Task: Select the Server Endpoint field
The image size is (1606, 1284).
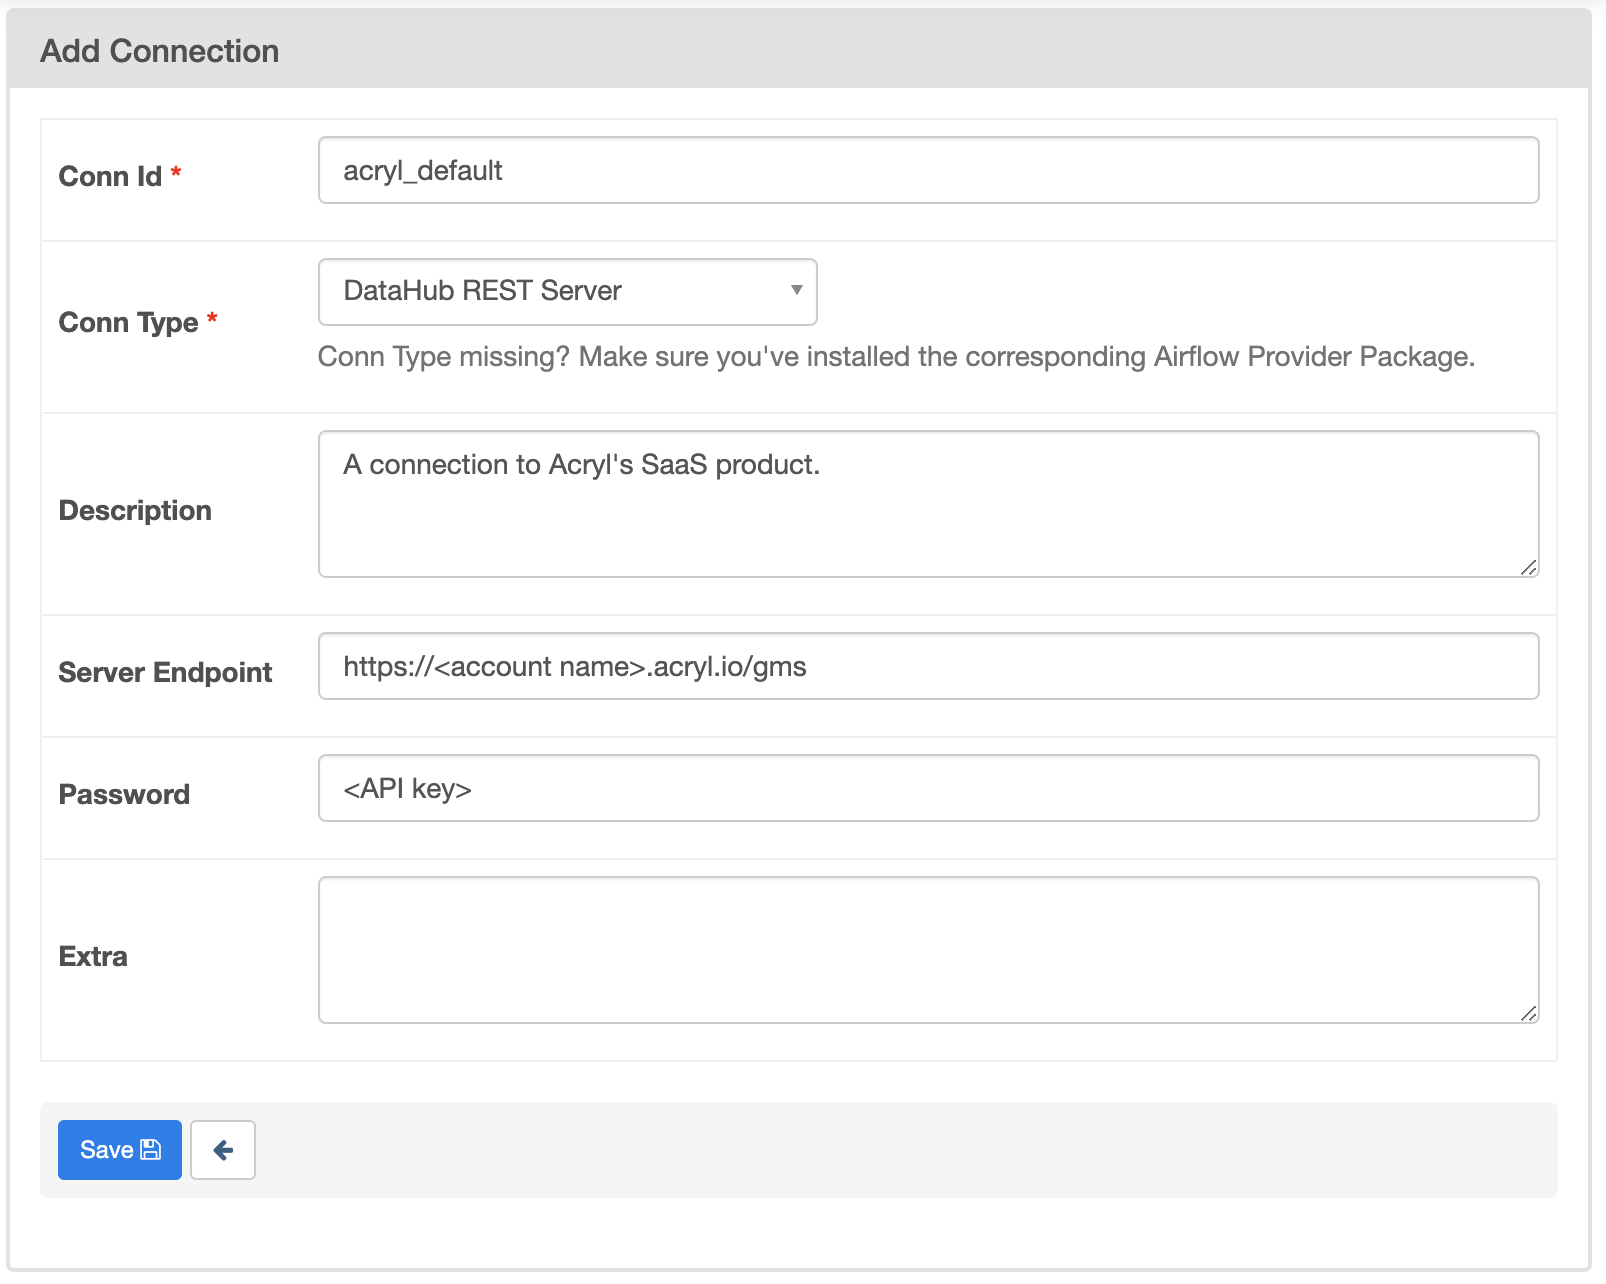Action: tap(928, 666)
